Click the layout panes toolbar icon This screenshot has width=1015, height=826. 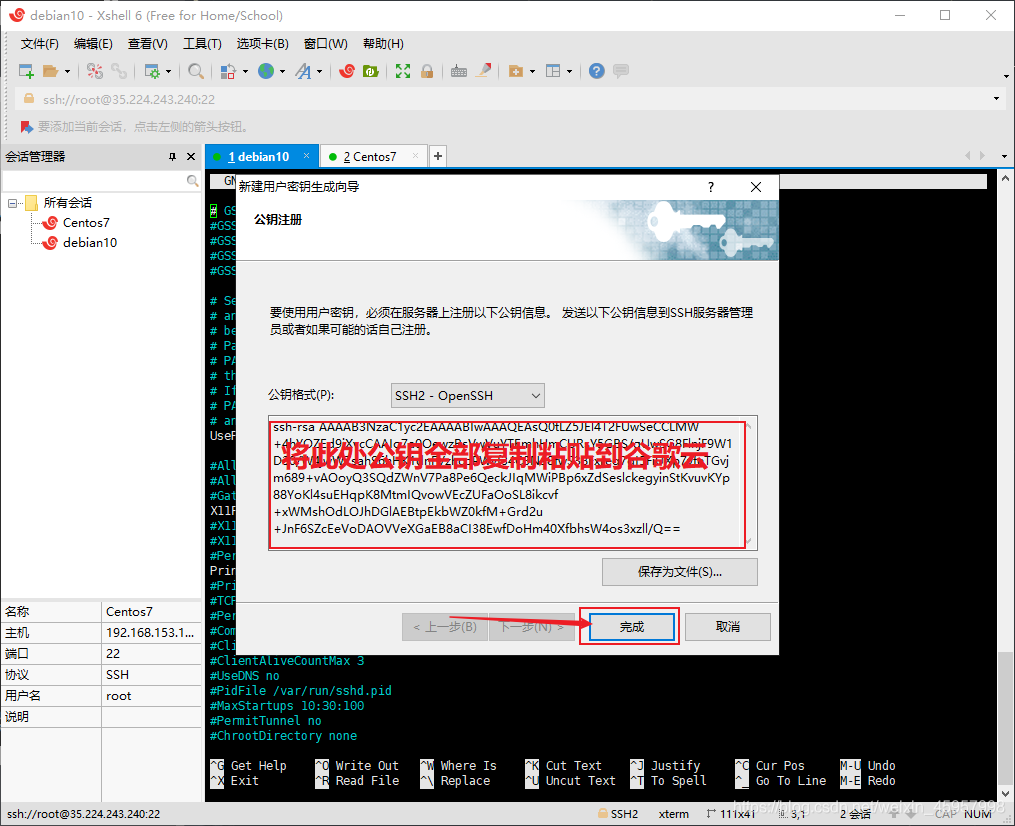[553, 71]
